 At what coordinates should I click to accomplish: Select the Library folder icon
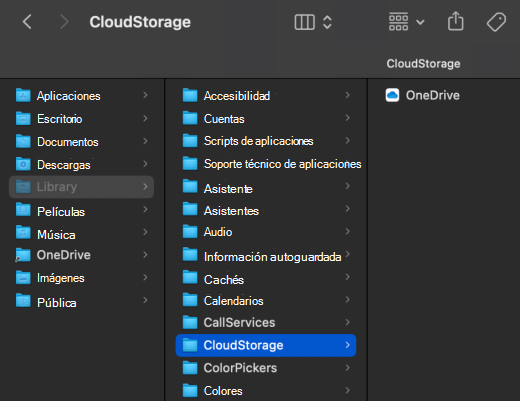(x=23, y=187)
